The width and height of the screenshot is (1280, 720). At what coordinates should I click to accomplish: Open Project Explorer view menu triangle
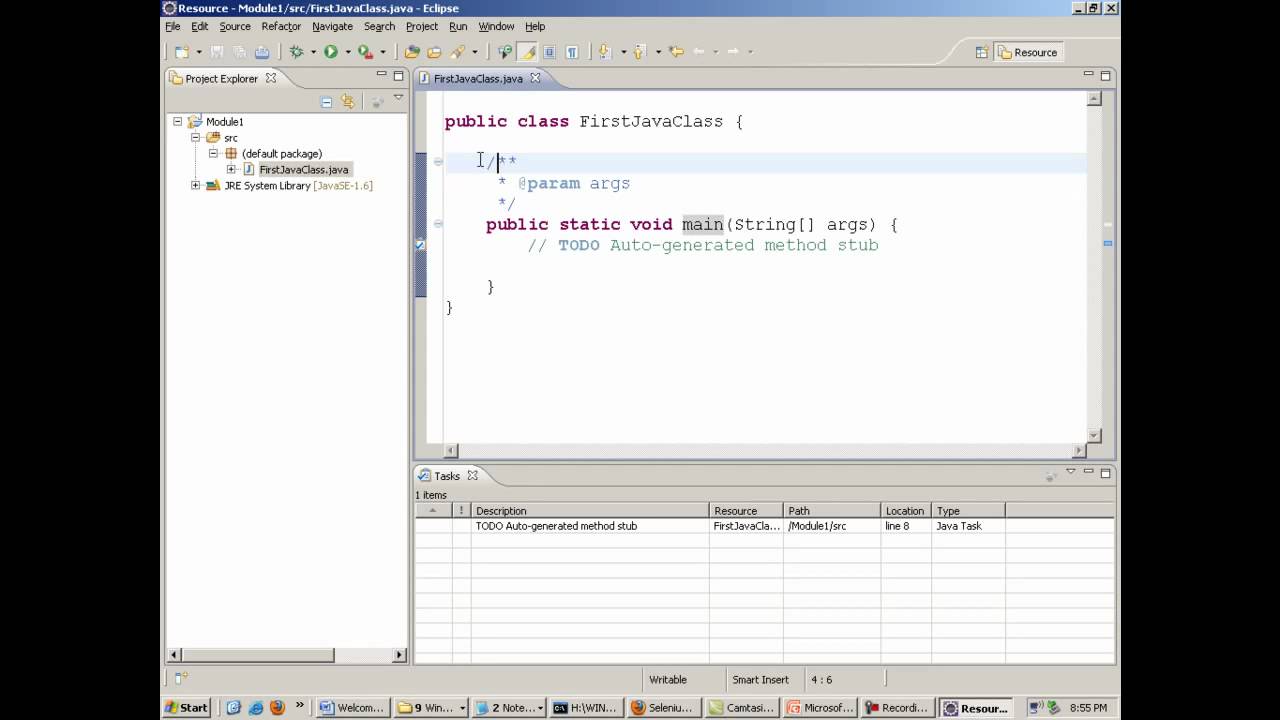[398, 98]
